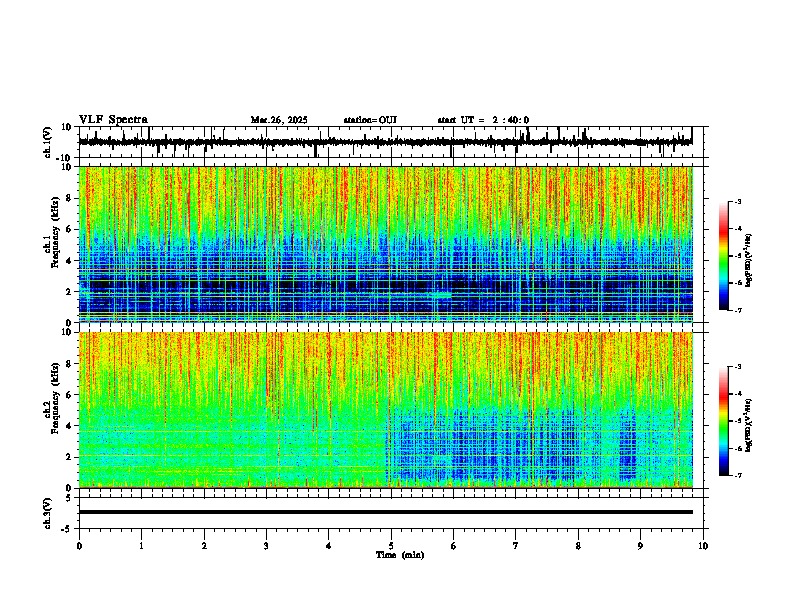Viewport: 792px width, 612px height.
Task: Click the "-7" tick on the ch.2 color bar
Action: pos(737,475)
